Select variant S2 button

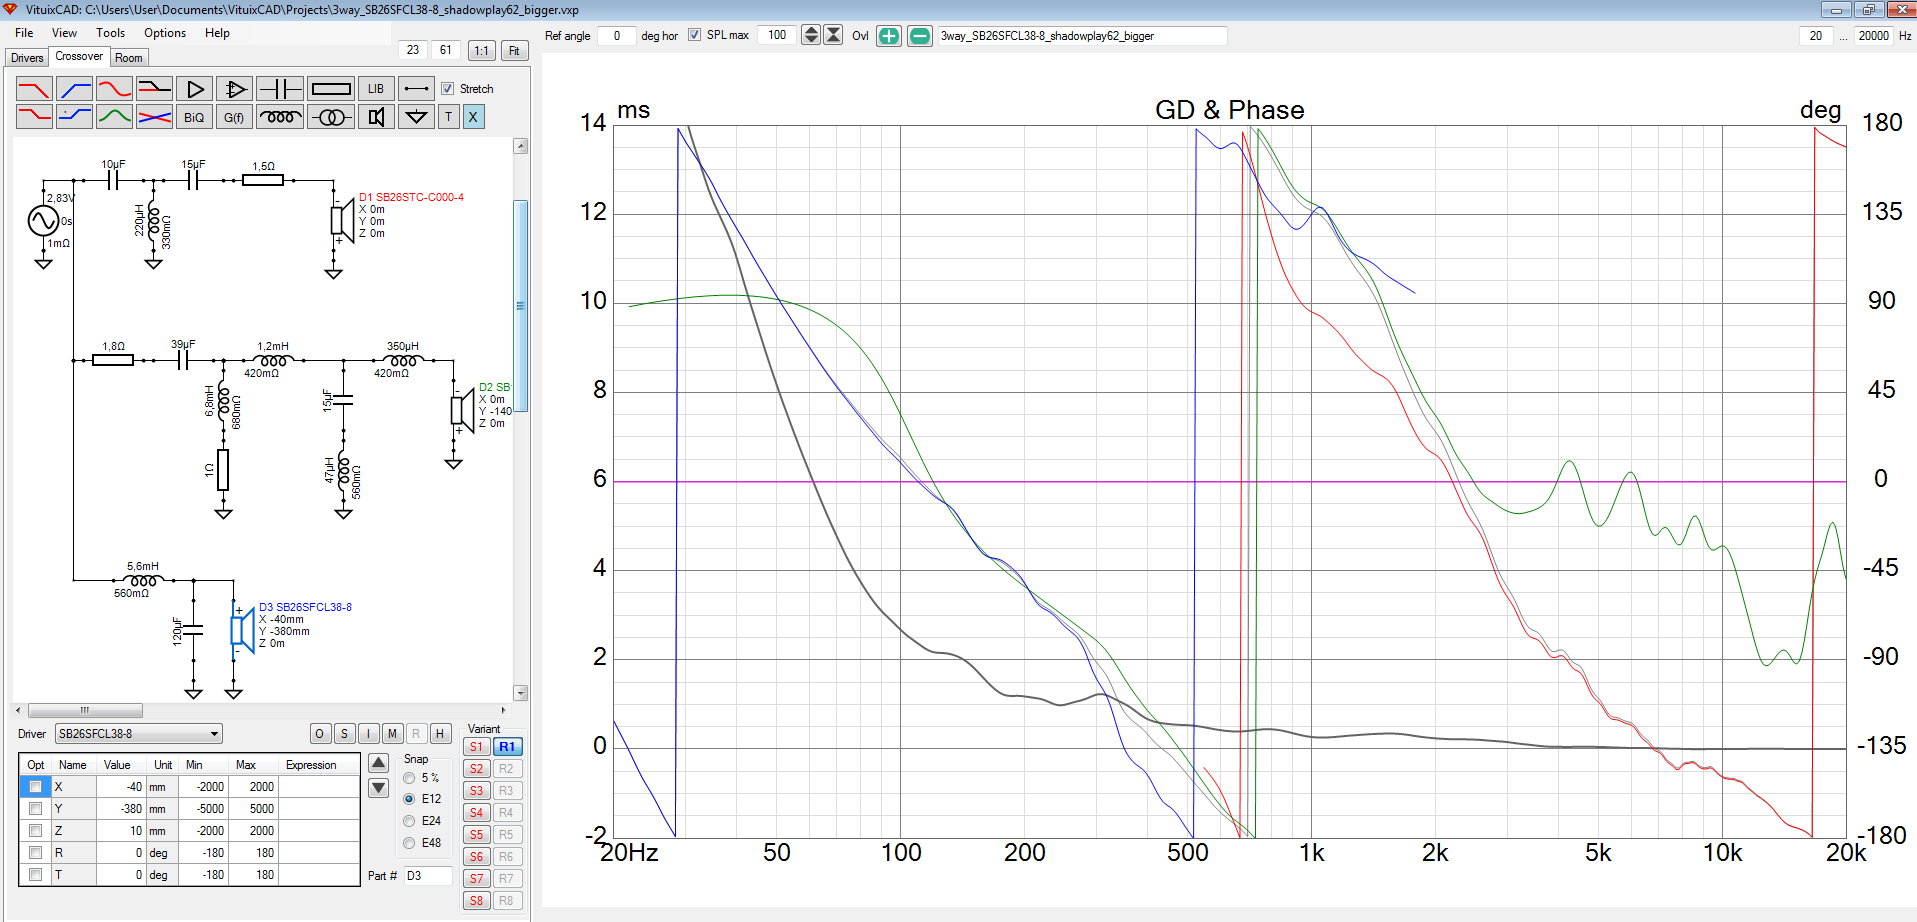(x=476, y=769)
